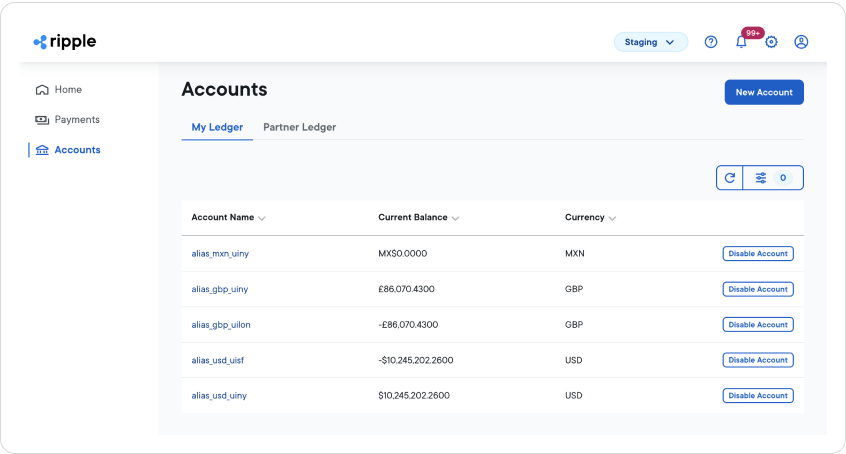
Task: Open notifications bell icon
Action: [x=741, y=42]
